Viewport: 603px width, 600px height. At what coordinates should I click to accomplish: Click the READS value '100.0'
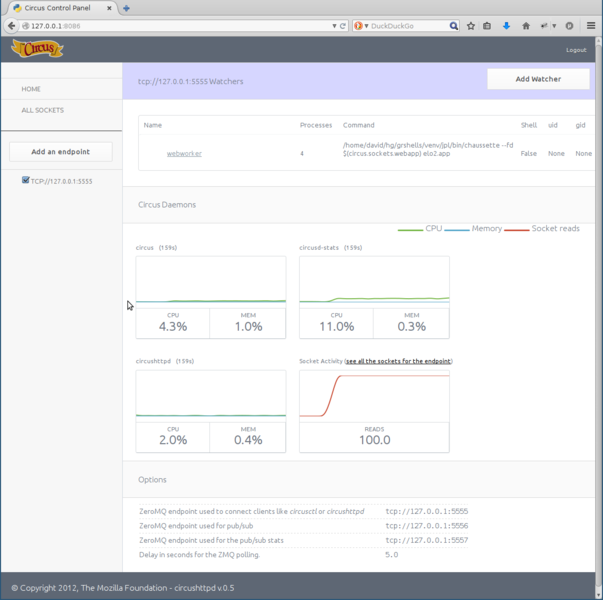click(375, 440)
